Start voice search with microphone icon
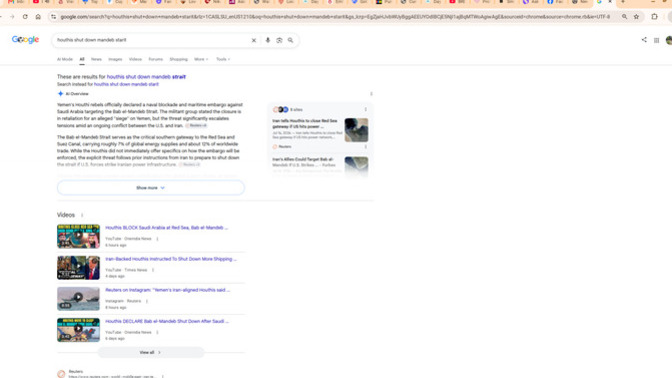 [x=267, y=40]
